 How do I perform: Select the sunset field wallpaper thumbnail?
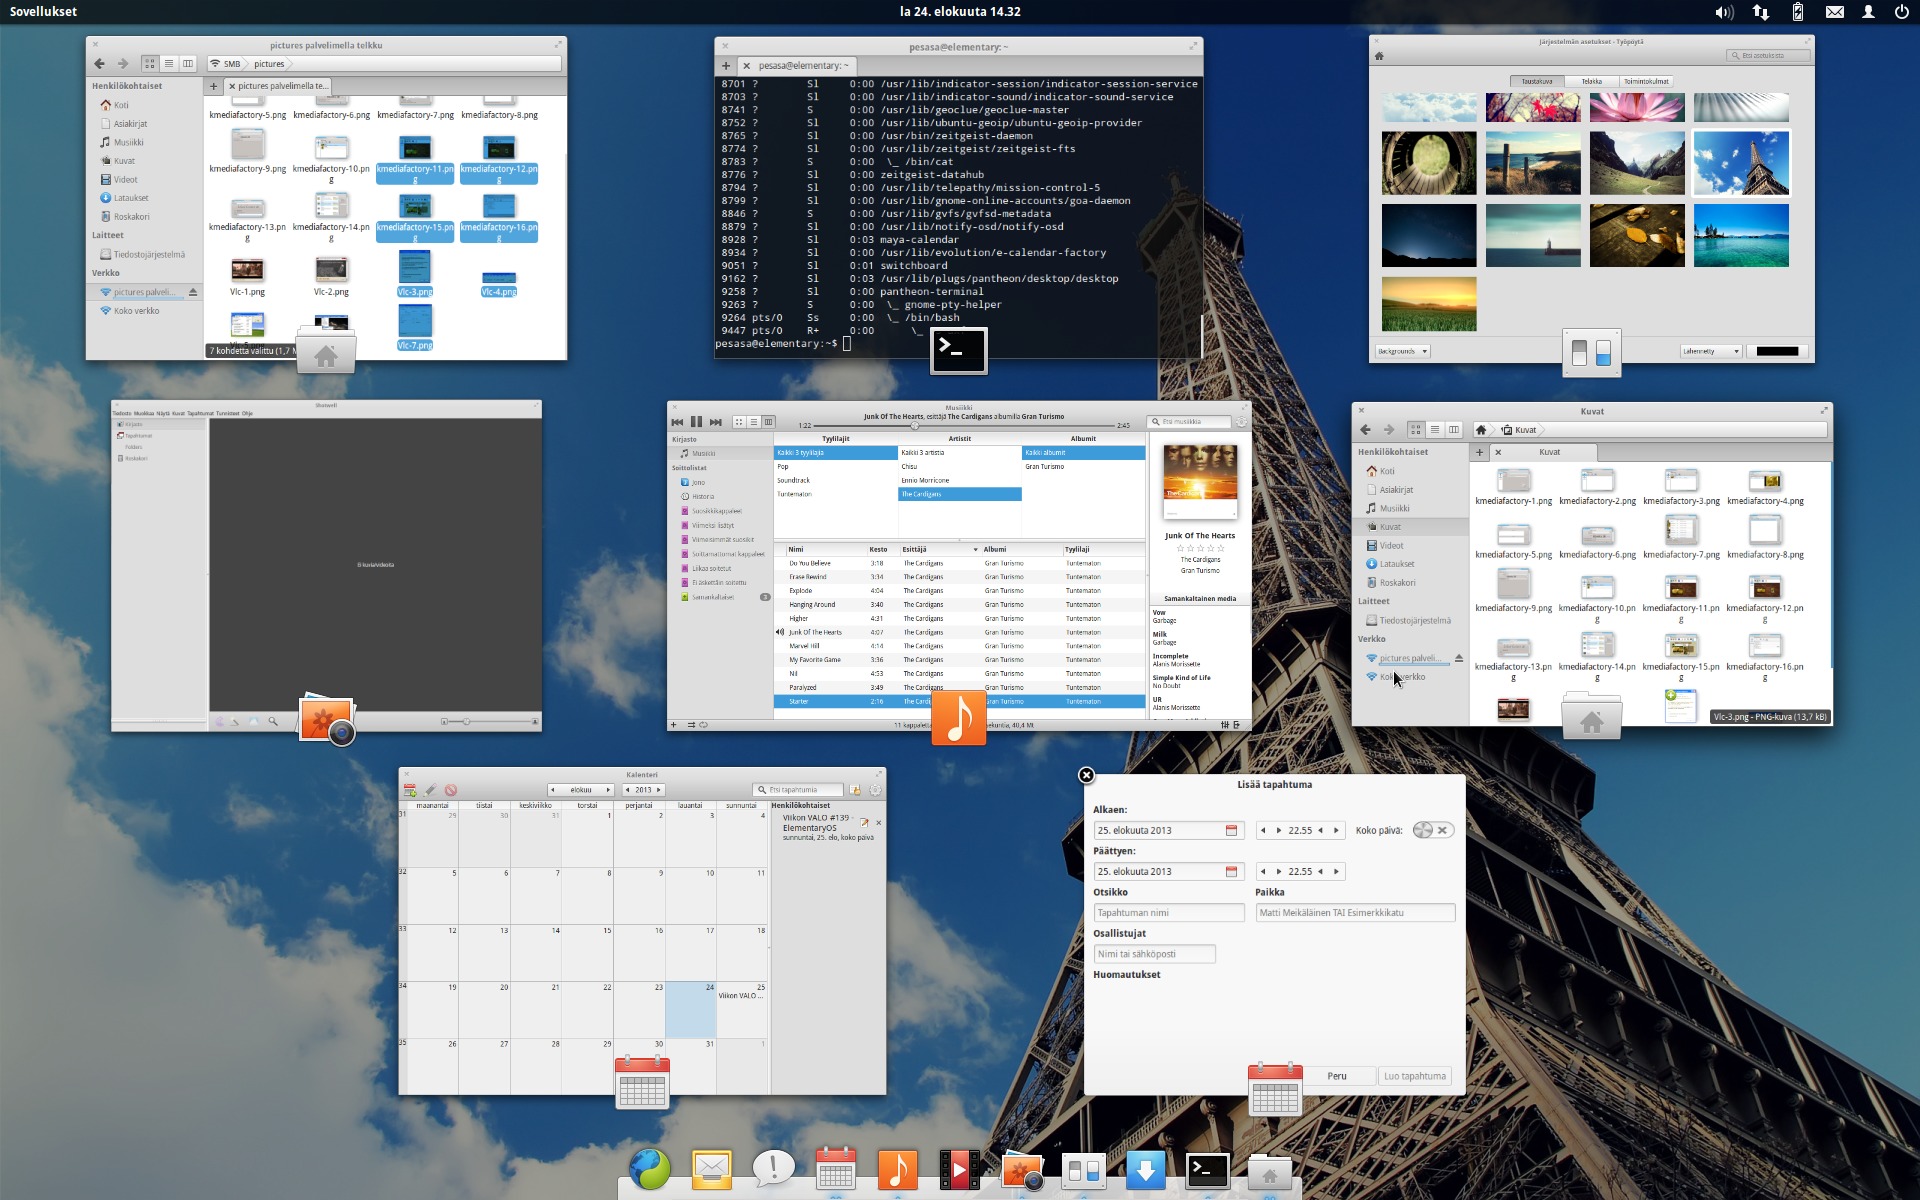(1429, 304)
